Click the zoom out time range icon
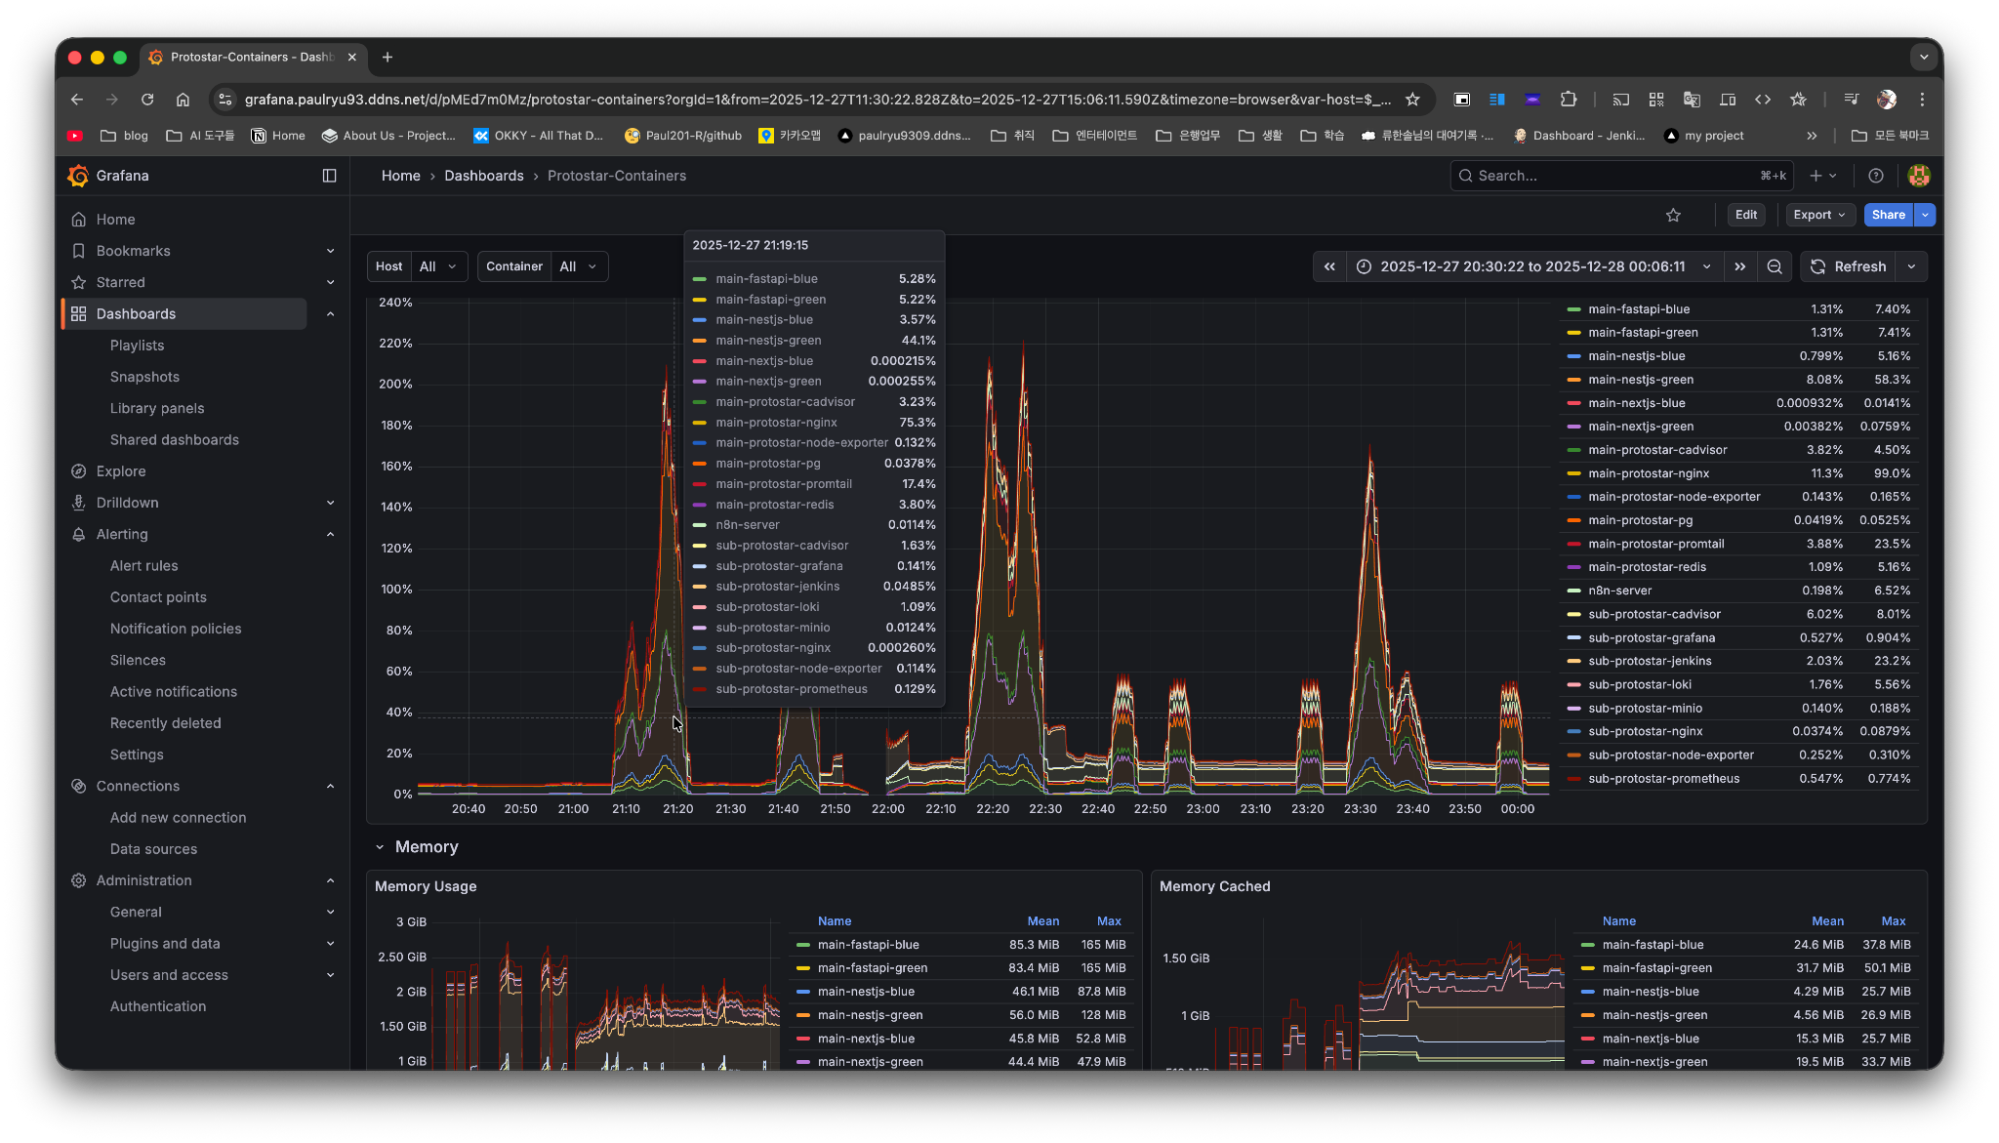 tap(1774, 267)
